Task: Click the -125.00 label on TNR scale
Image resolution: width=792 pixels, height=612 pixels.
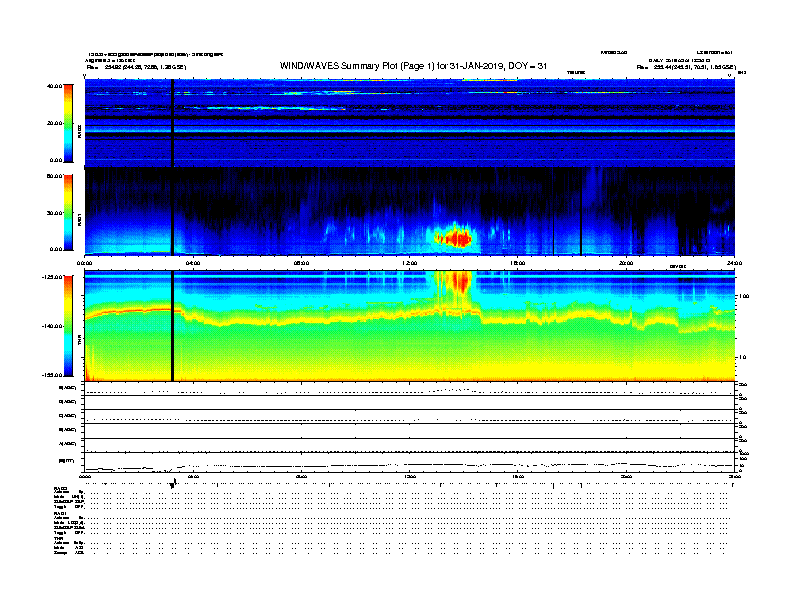Action: (53, 277)
